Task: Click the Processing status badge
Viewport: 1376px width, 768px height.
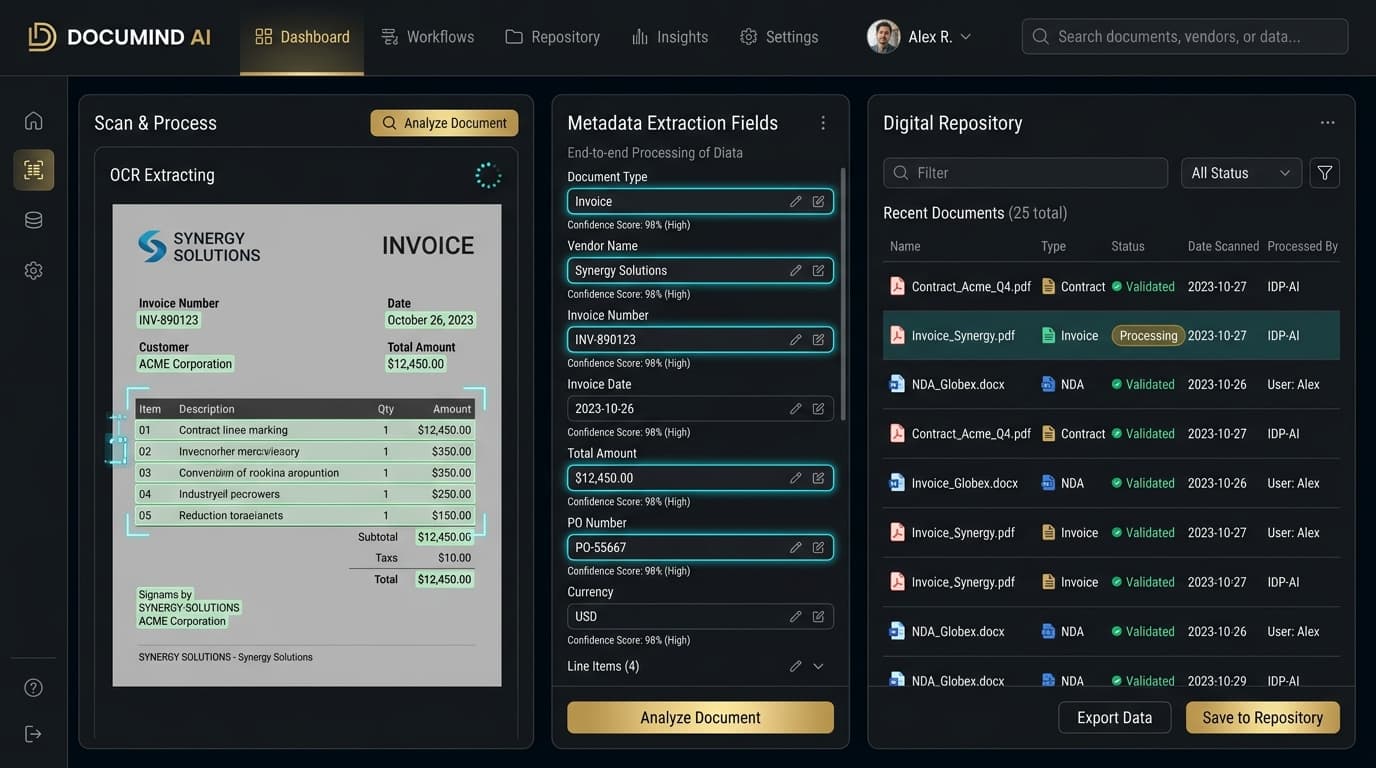Action: (1148, 336)
